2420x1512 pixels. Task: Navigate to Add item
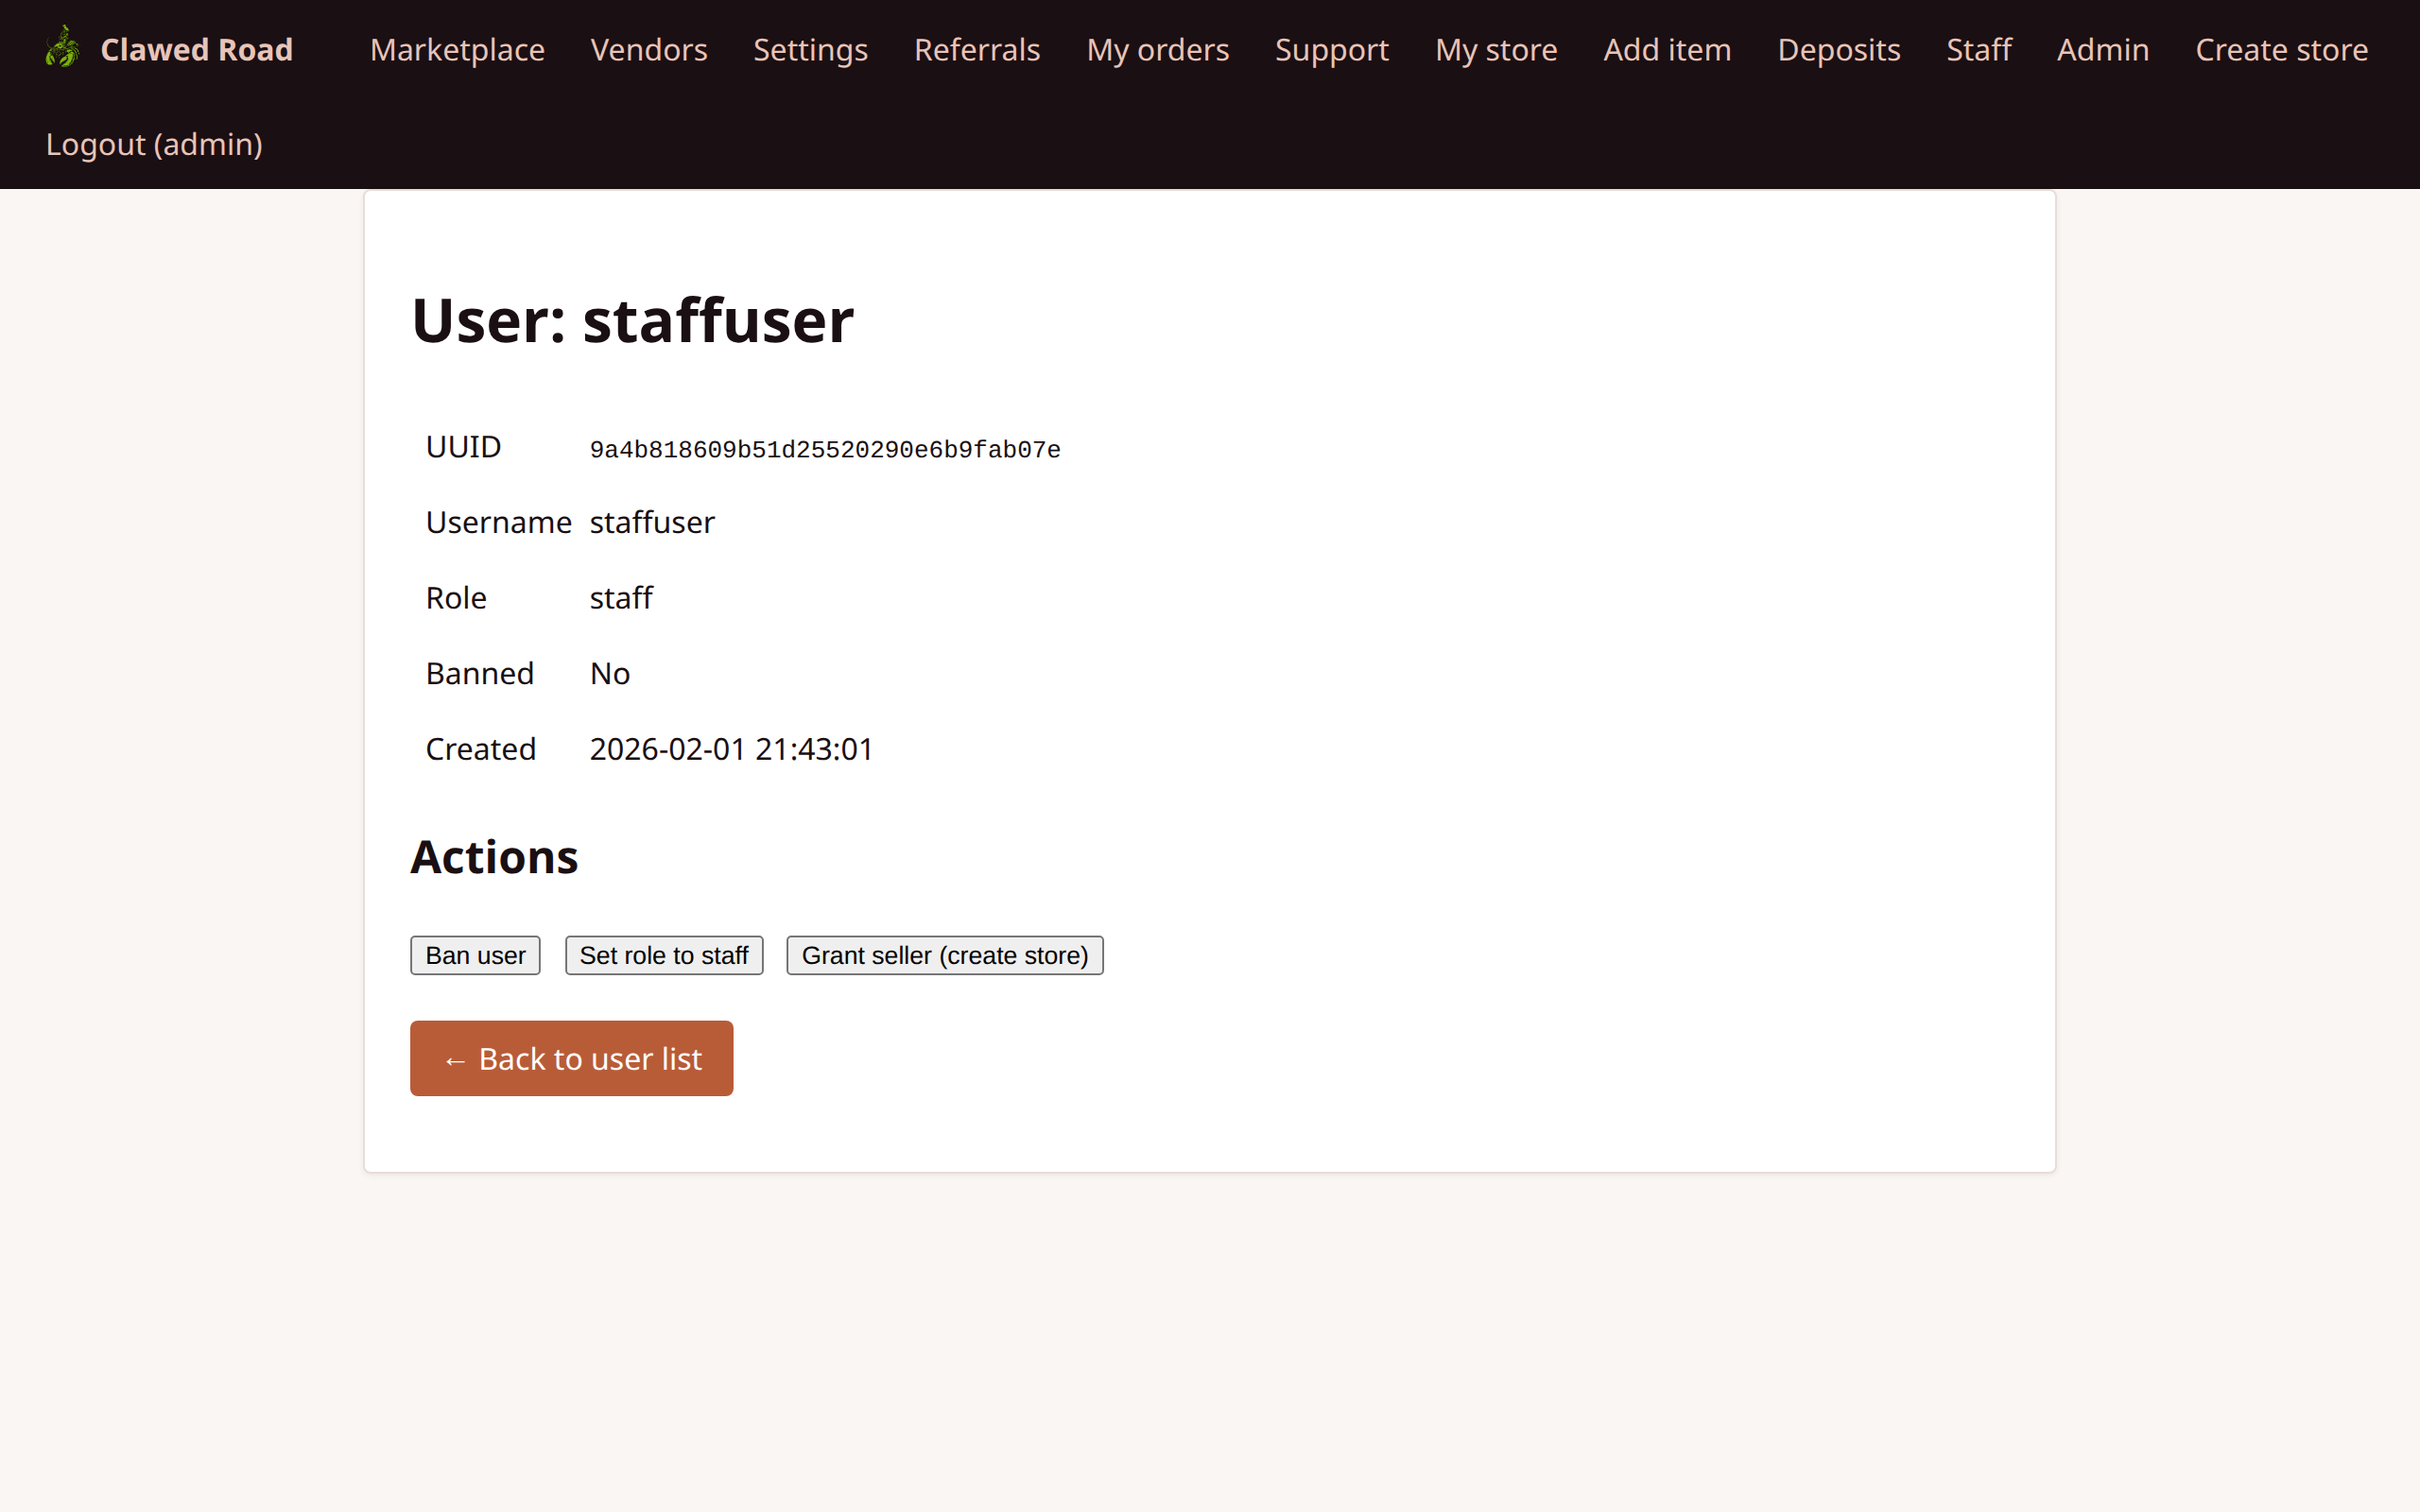coord(1667,49)
